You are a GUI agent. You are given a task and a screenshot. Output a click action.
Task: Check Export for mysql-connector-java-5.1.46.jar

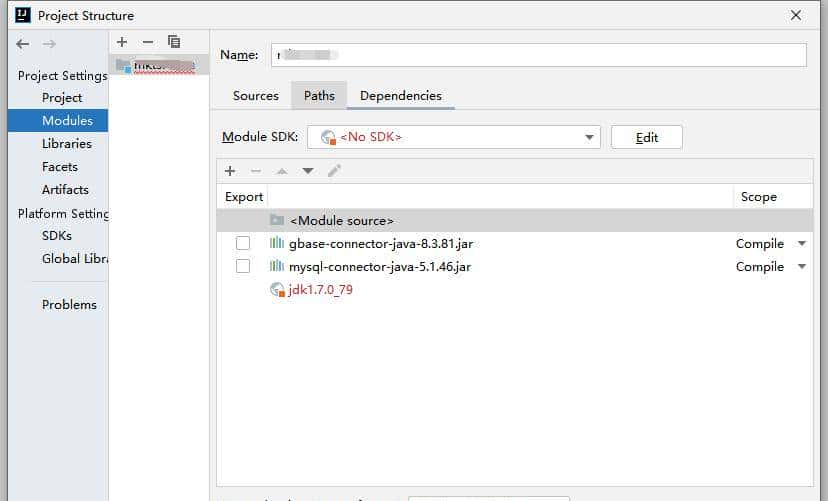(x=243, y=266)
